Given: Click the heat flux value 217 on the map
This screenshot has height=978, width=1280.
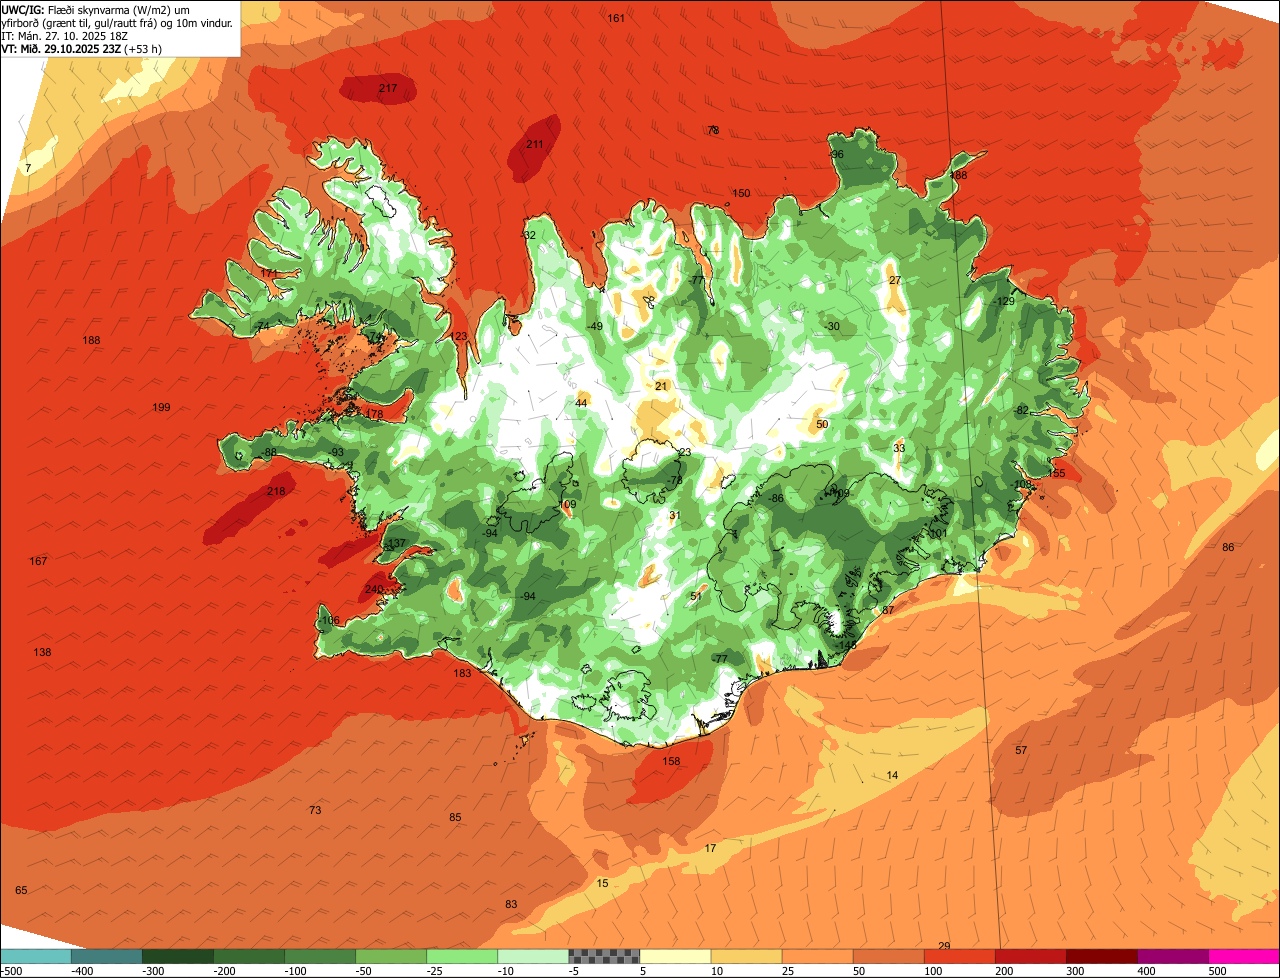Looking at the screenshot, I should [388, 88].
